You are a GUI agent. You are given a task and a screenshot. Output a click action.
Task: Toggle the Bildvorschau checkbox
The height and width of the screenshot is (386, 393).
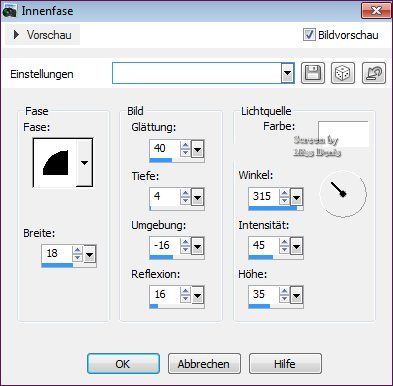pyautogui.click(x=309, y=35)
